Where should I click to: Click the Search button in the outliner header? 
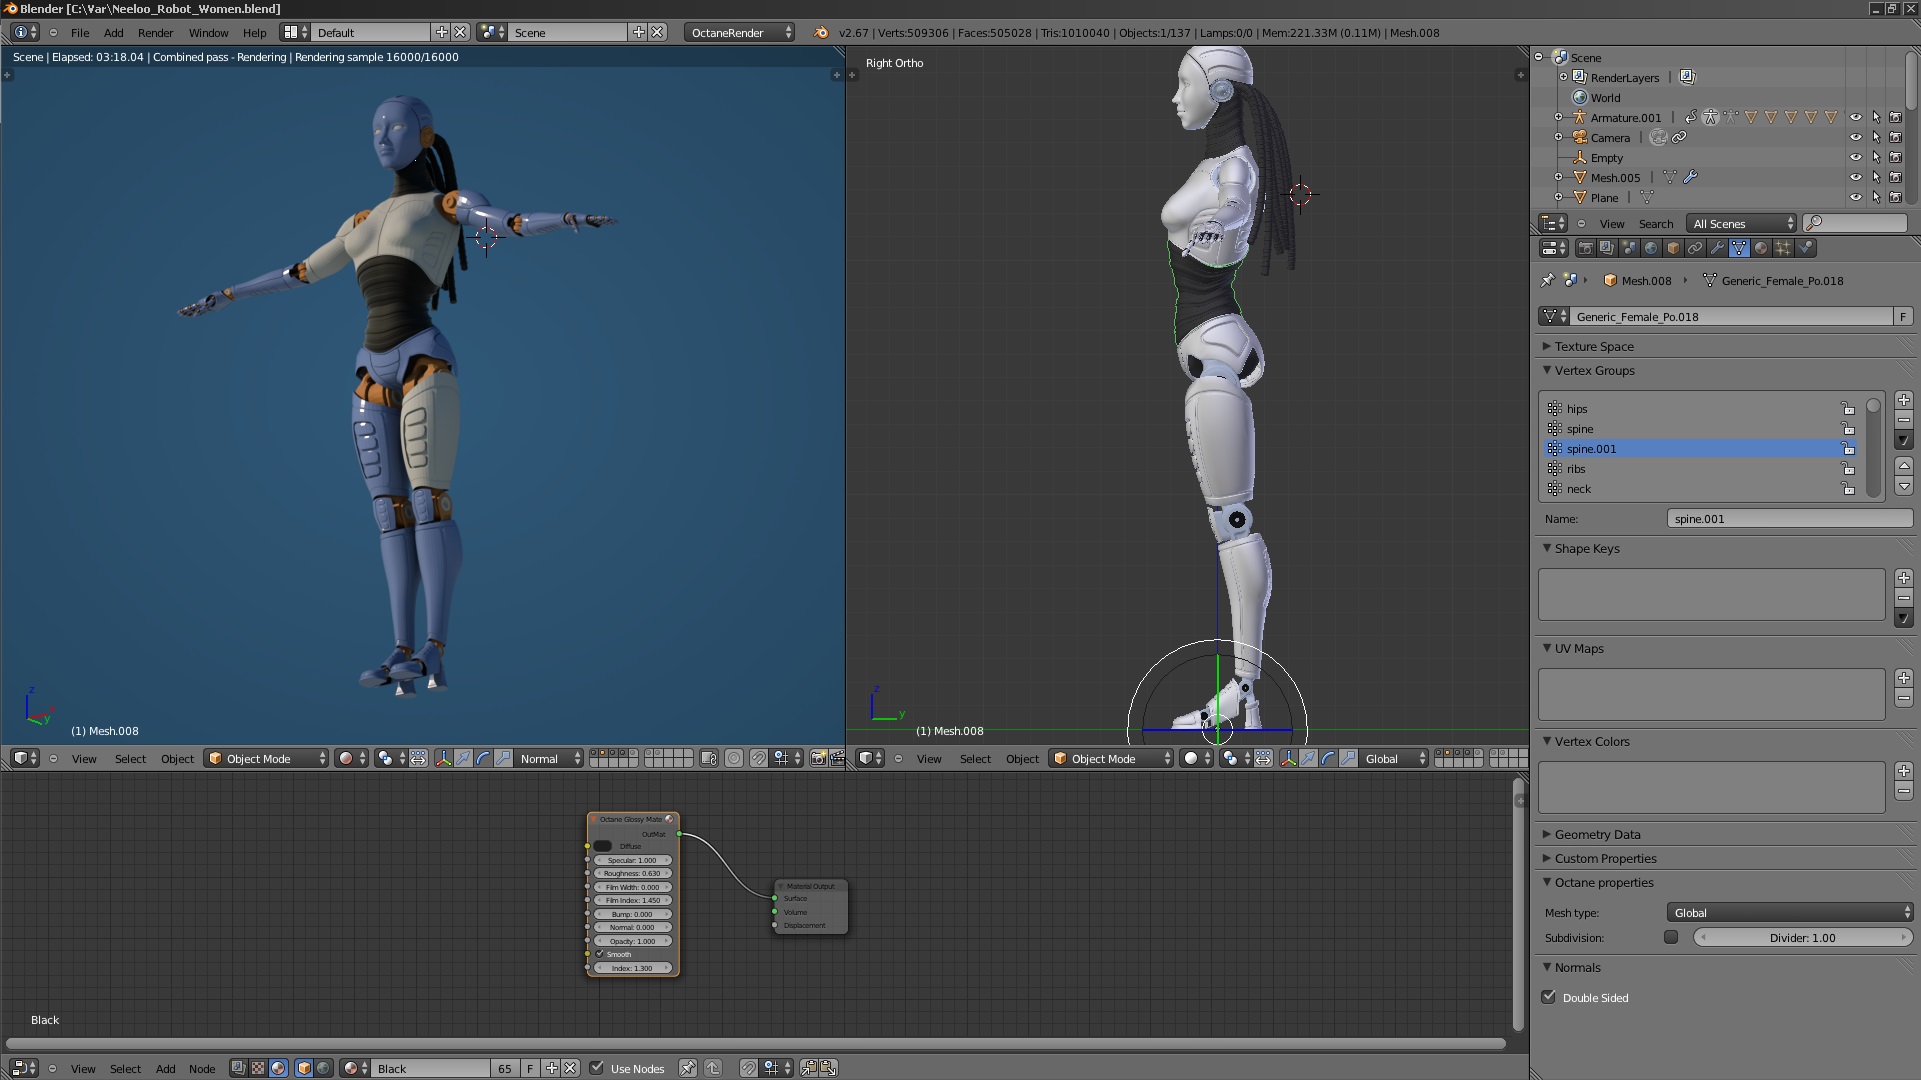tap(1655, 224)
